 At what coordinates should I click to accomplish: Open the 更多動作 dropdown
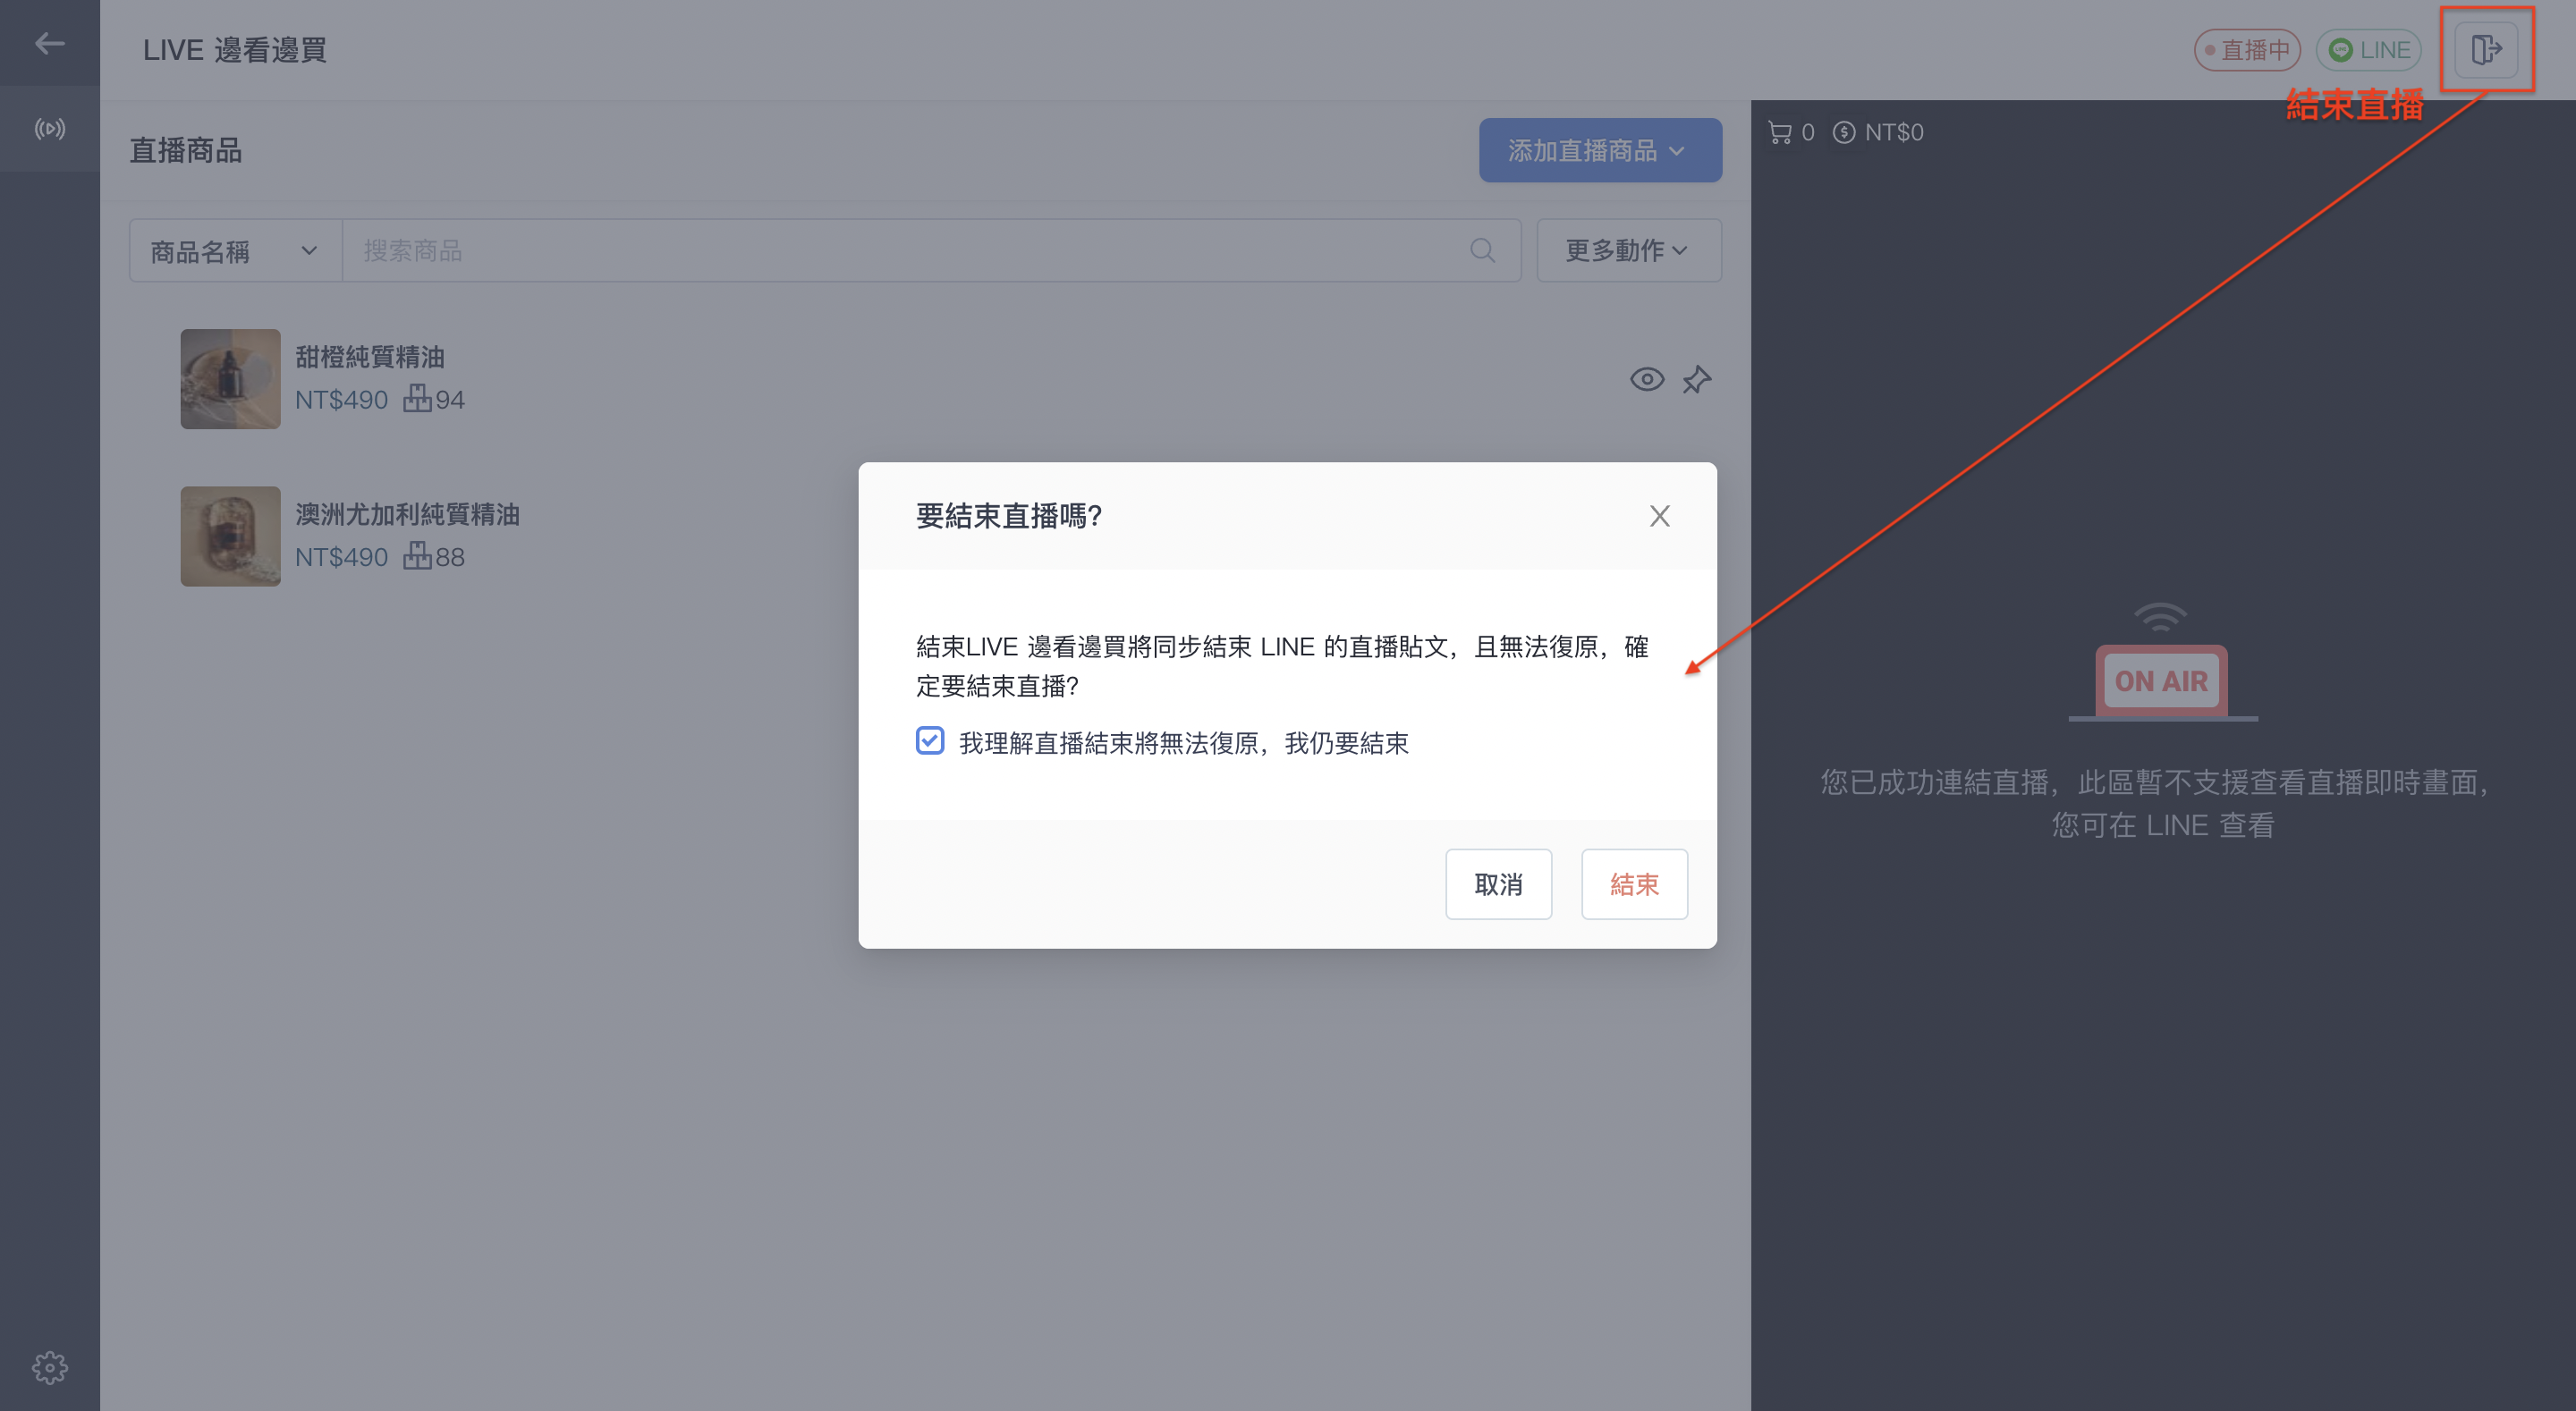[x=1628, y=251]
